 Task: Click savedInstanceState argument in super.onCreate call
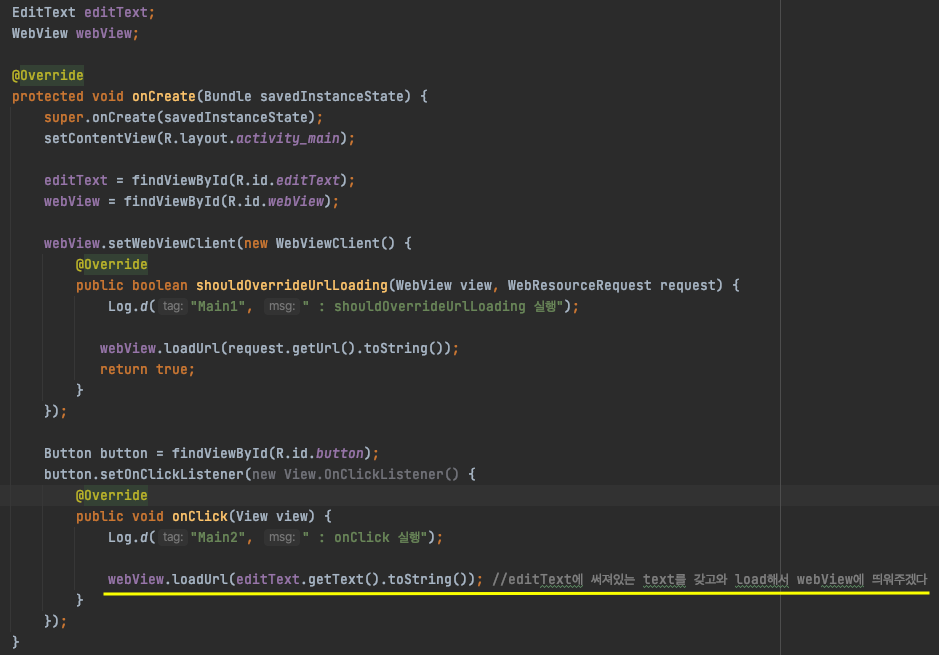tap(235, 117)
